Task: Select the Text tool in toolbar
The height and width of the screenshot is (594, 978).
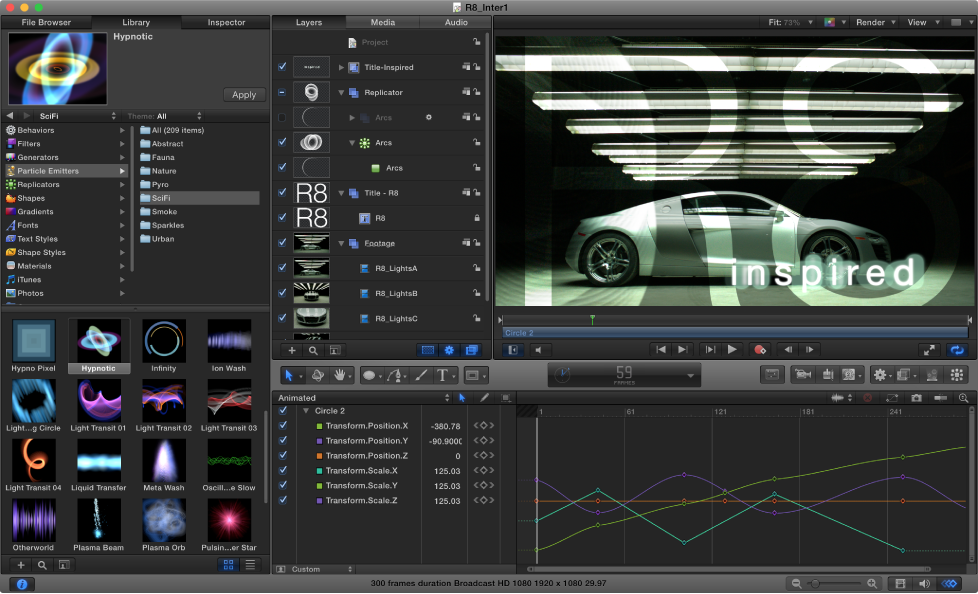Action: (x=442, y=375)
